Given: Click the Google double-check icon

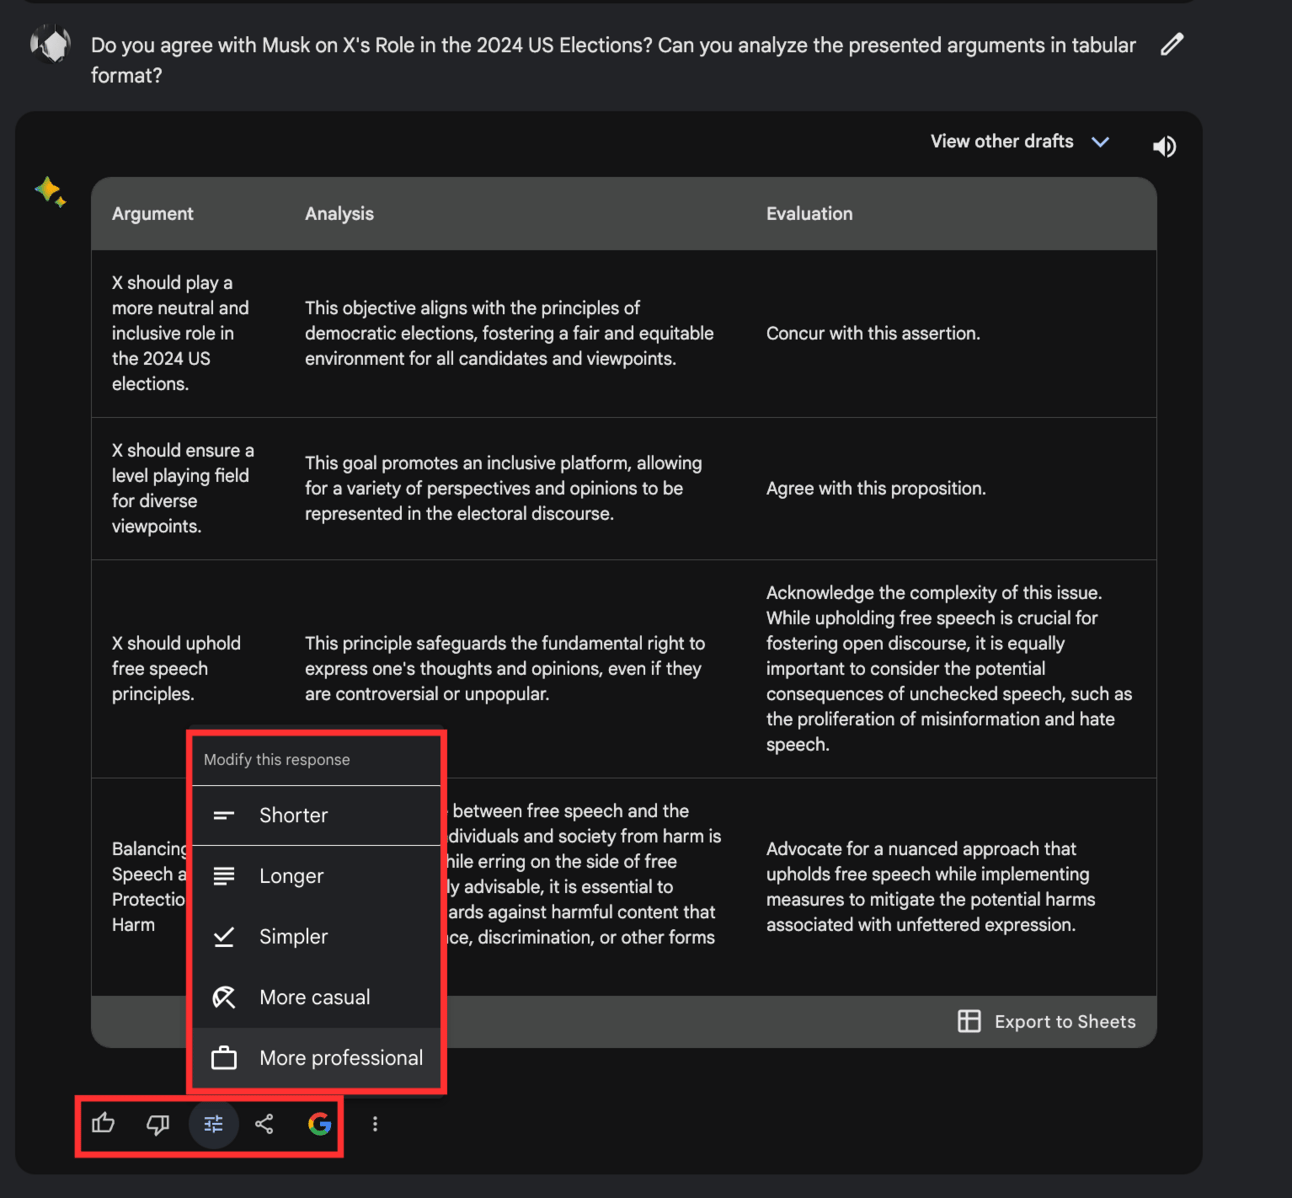Looking at the screenshot, I should (x=319, y=1124).
